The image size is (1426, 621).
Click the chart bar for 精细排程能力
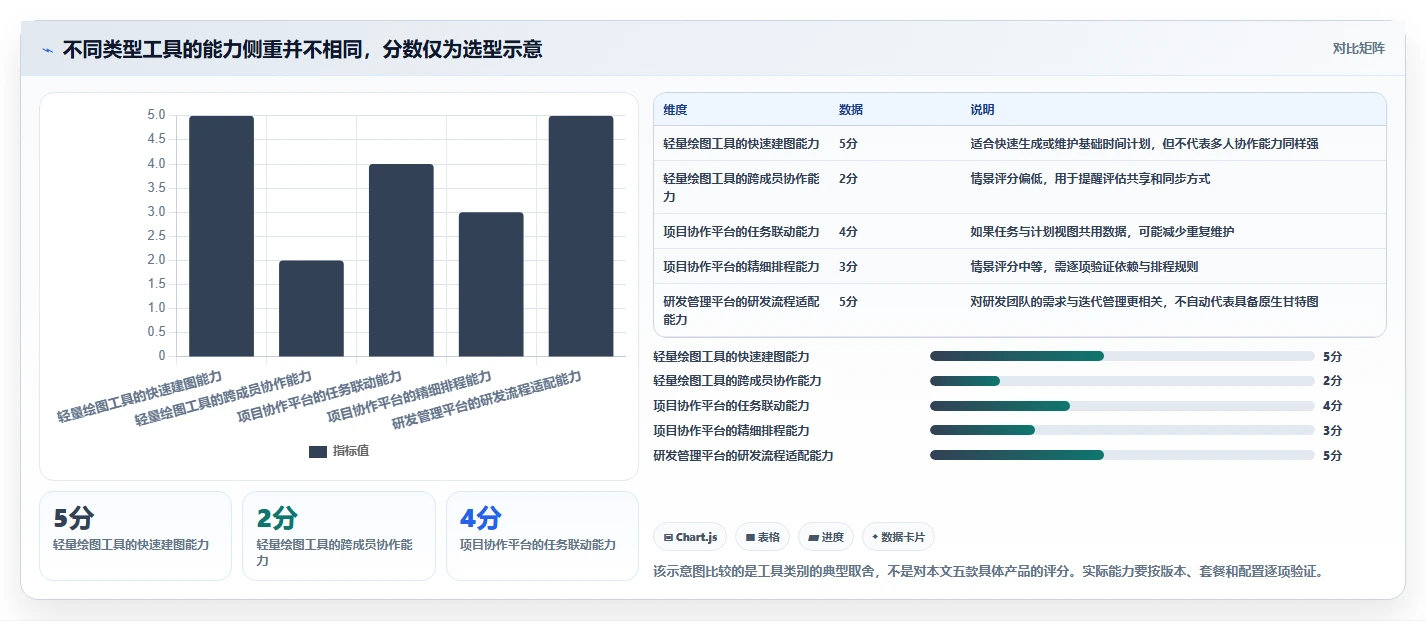pos(491,284)
